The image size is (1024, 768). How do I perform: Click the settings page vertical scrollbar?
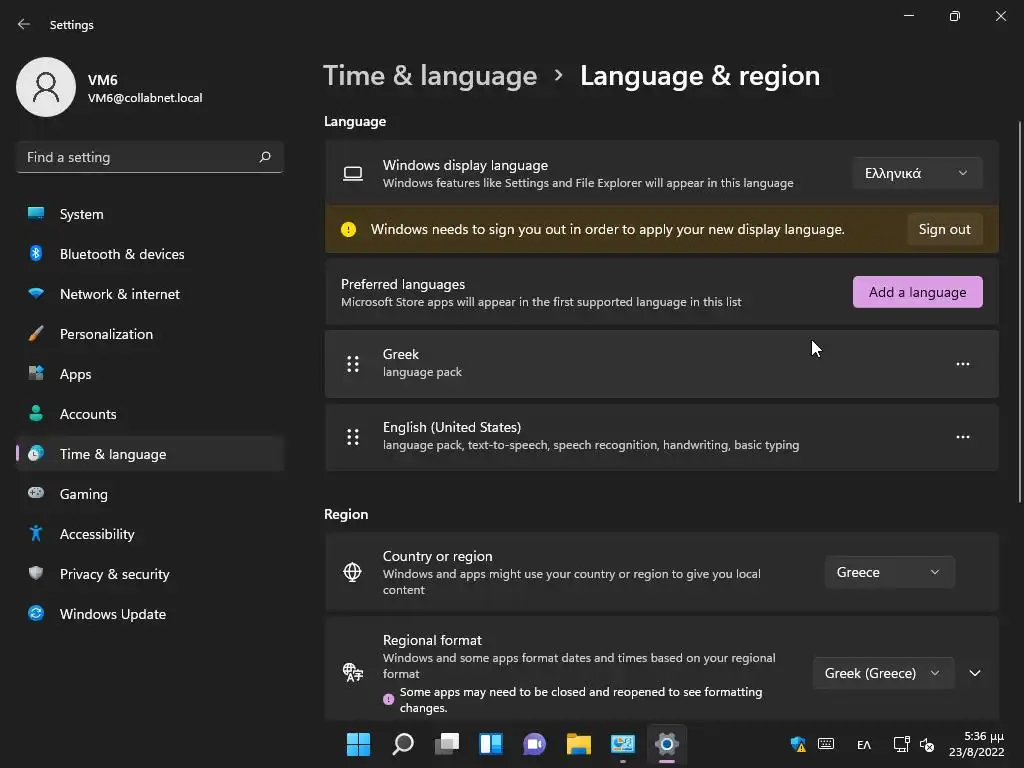(x=1019, y=312)
